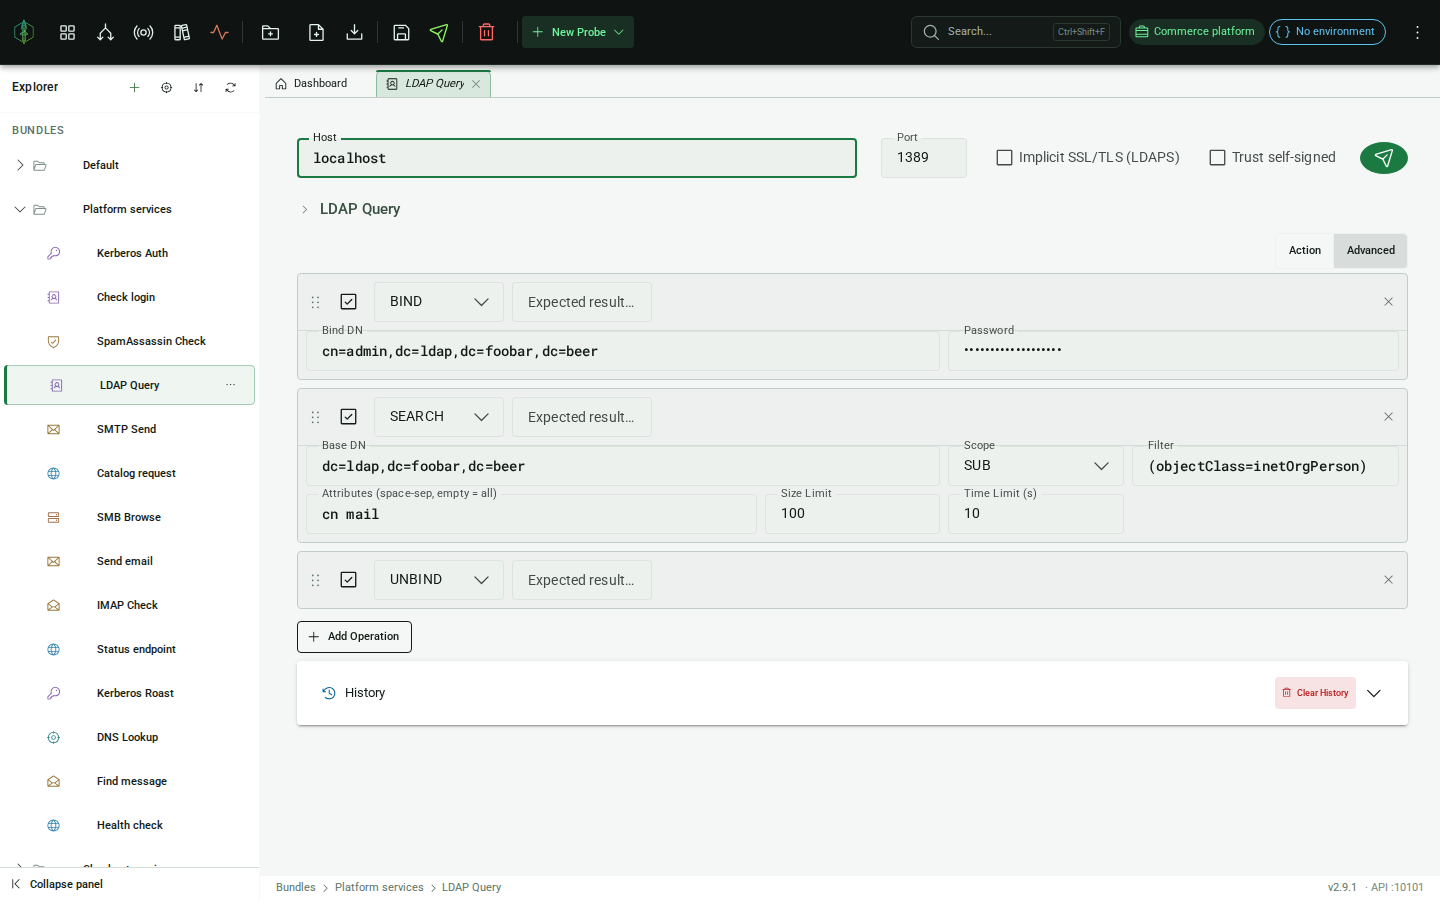The image size is (1440, 900).
Task: Click the Explorer sort icon
Action: click(x=198, y=87)
